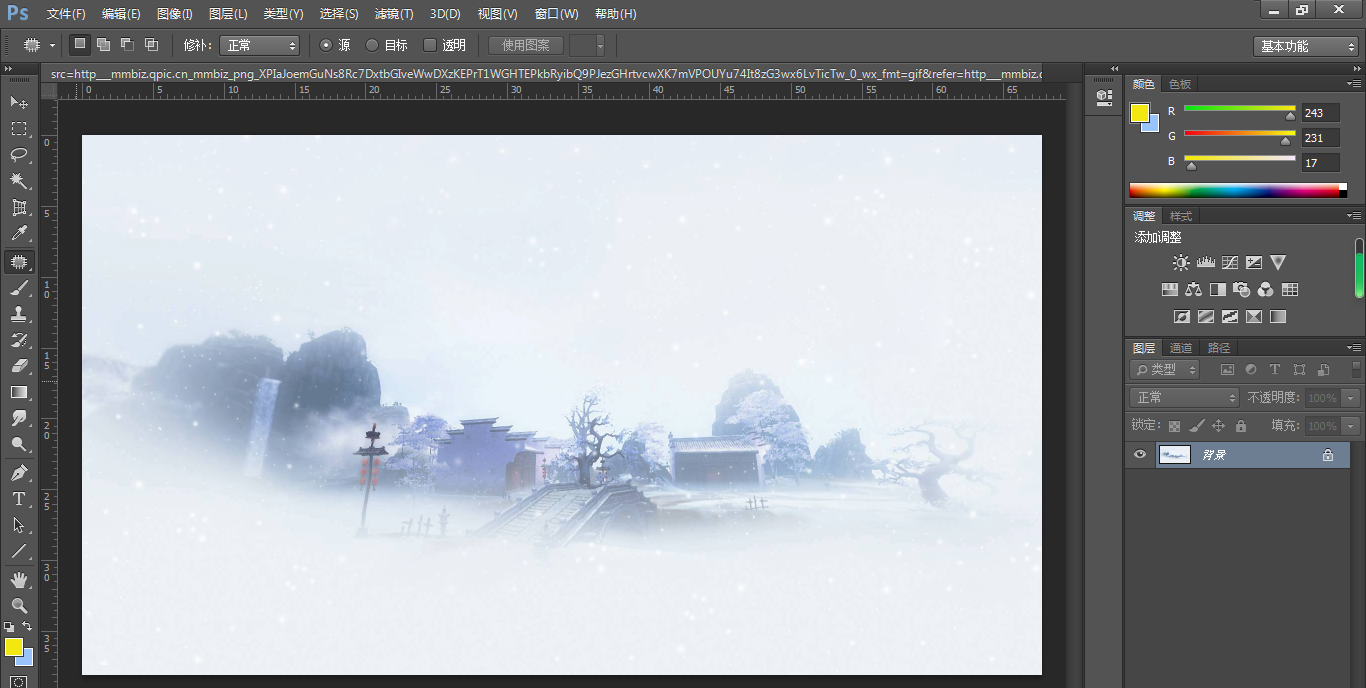Select the Dodge tool
This screenshot has width=1366, height=688.
[x=19, y=444]
